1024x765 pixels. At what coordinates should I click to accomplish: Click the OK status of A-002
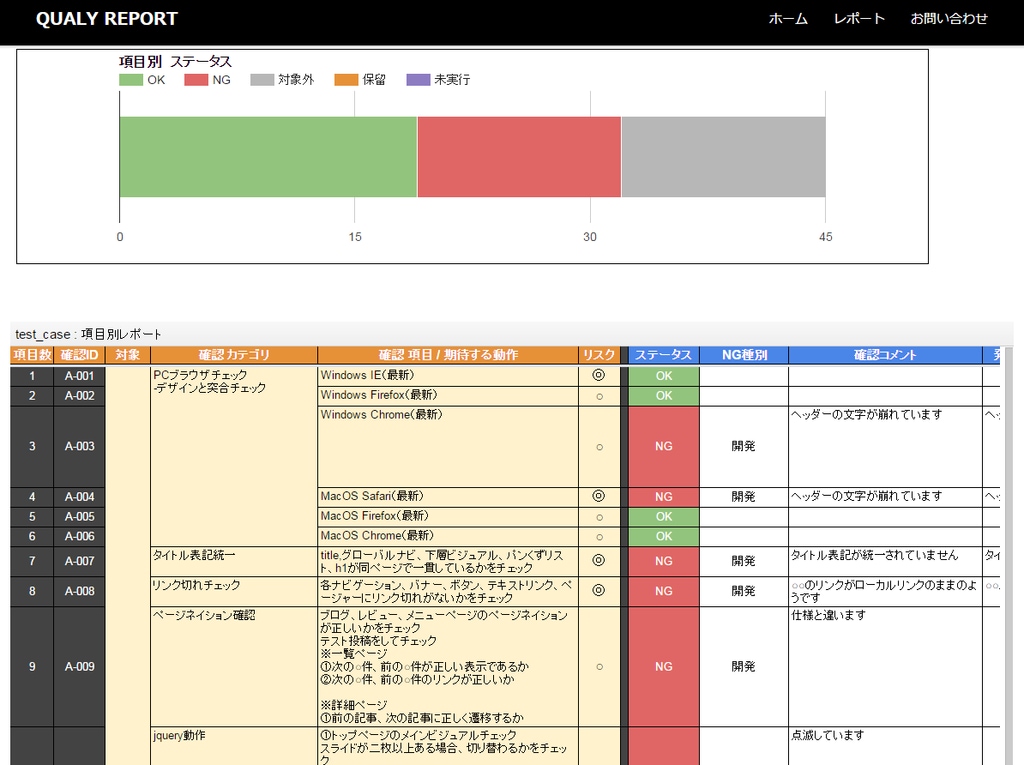[664, 396]
